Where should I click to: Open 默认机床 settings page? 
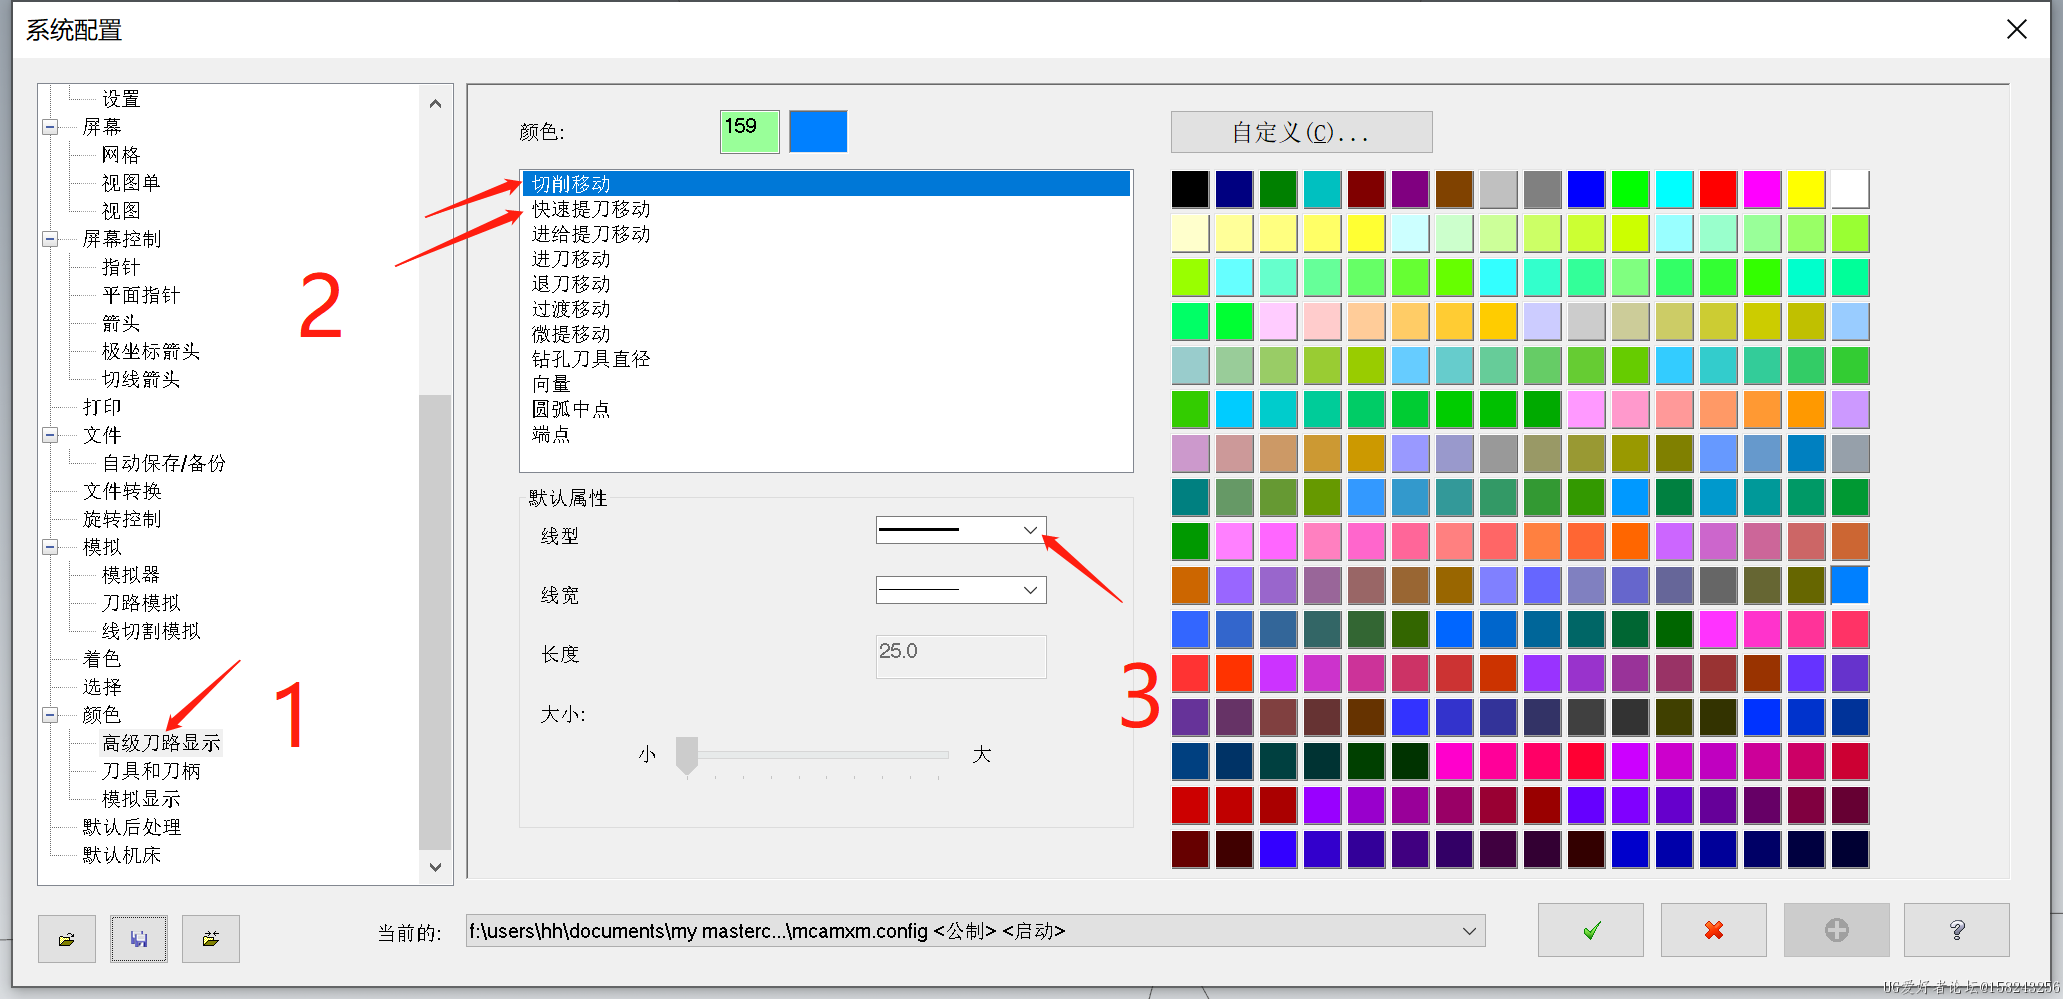click(x=122, y=855)
